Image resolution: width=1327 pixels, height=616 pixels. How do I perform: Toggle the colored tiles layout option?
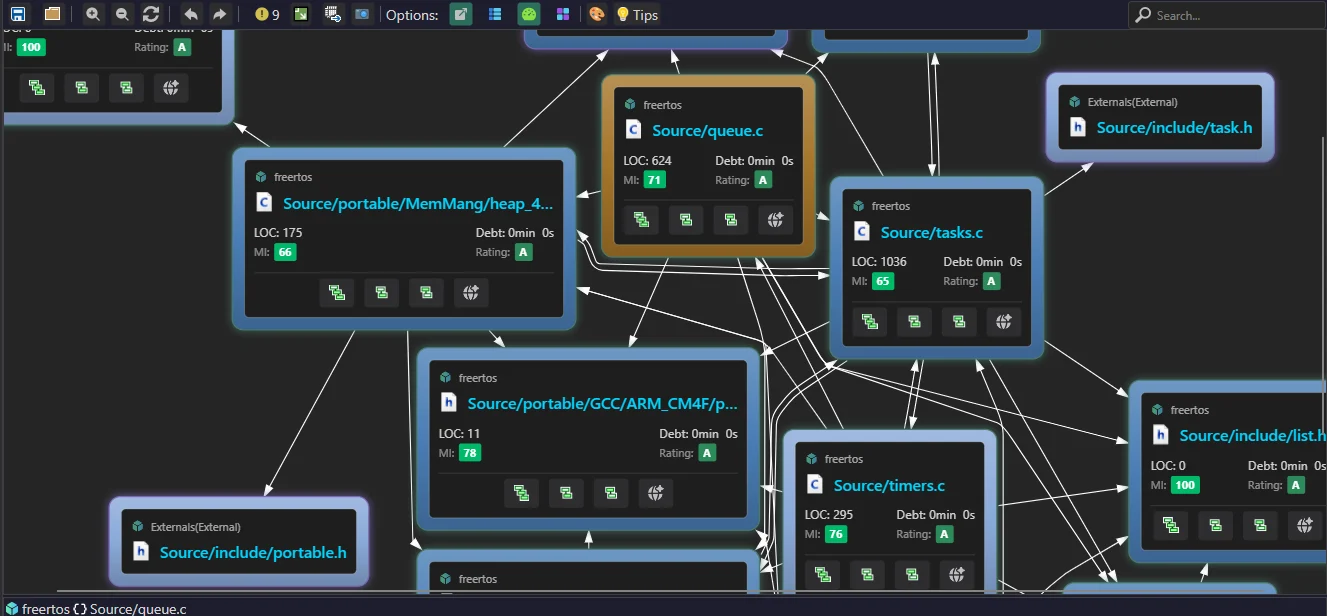coord(563,15)
